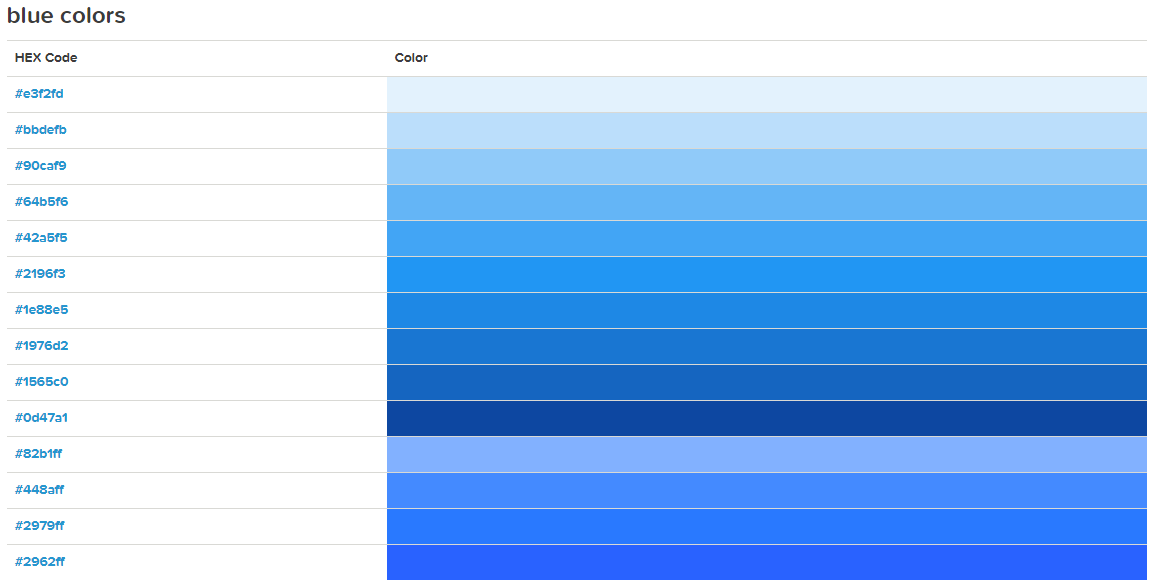Image resolution: width=1154 pixels, height=588 pixels.
Task: Open the #0d47a1 hex code link
Action: (x=41, y=419)
